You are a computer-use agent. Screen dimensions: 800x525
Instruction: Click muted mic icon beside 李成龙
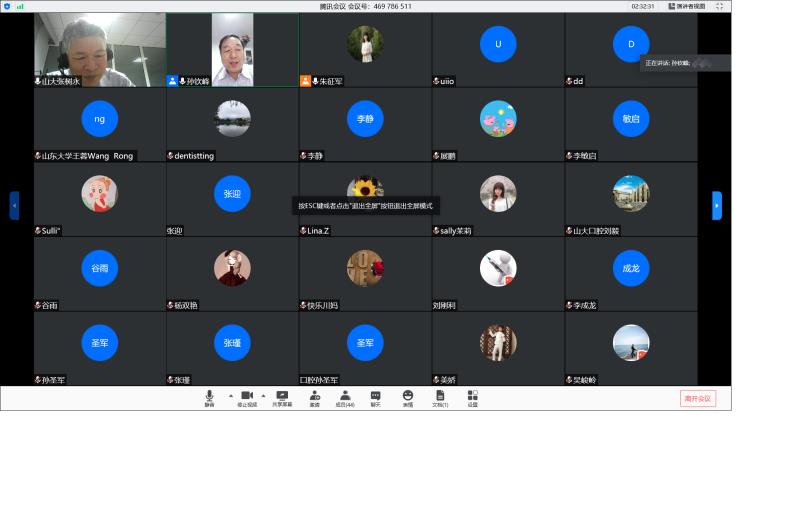569,305
